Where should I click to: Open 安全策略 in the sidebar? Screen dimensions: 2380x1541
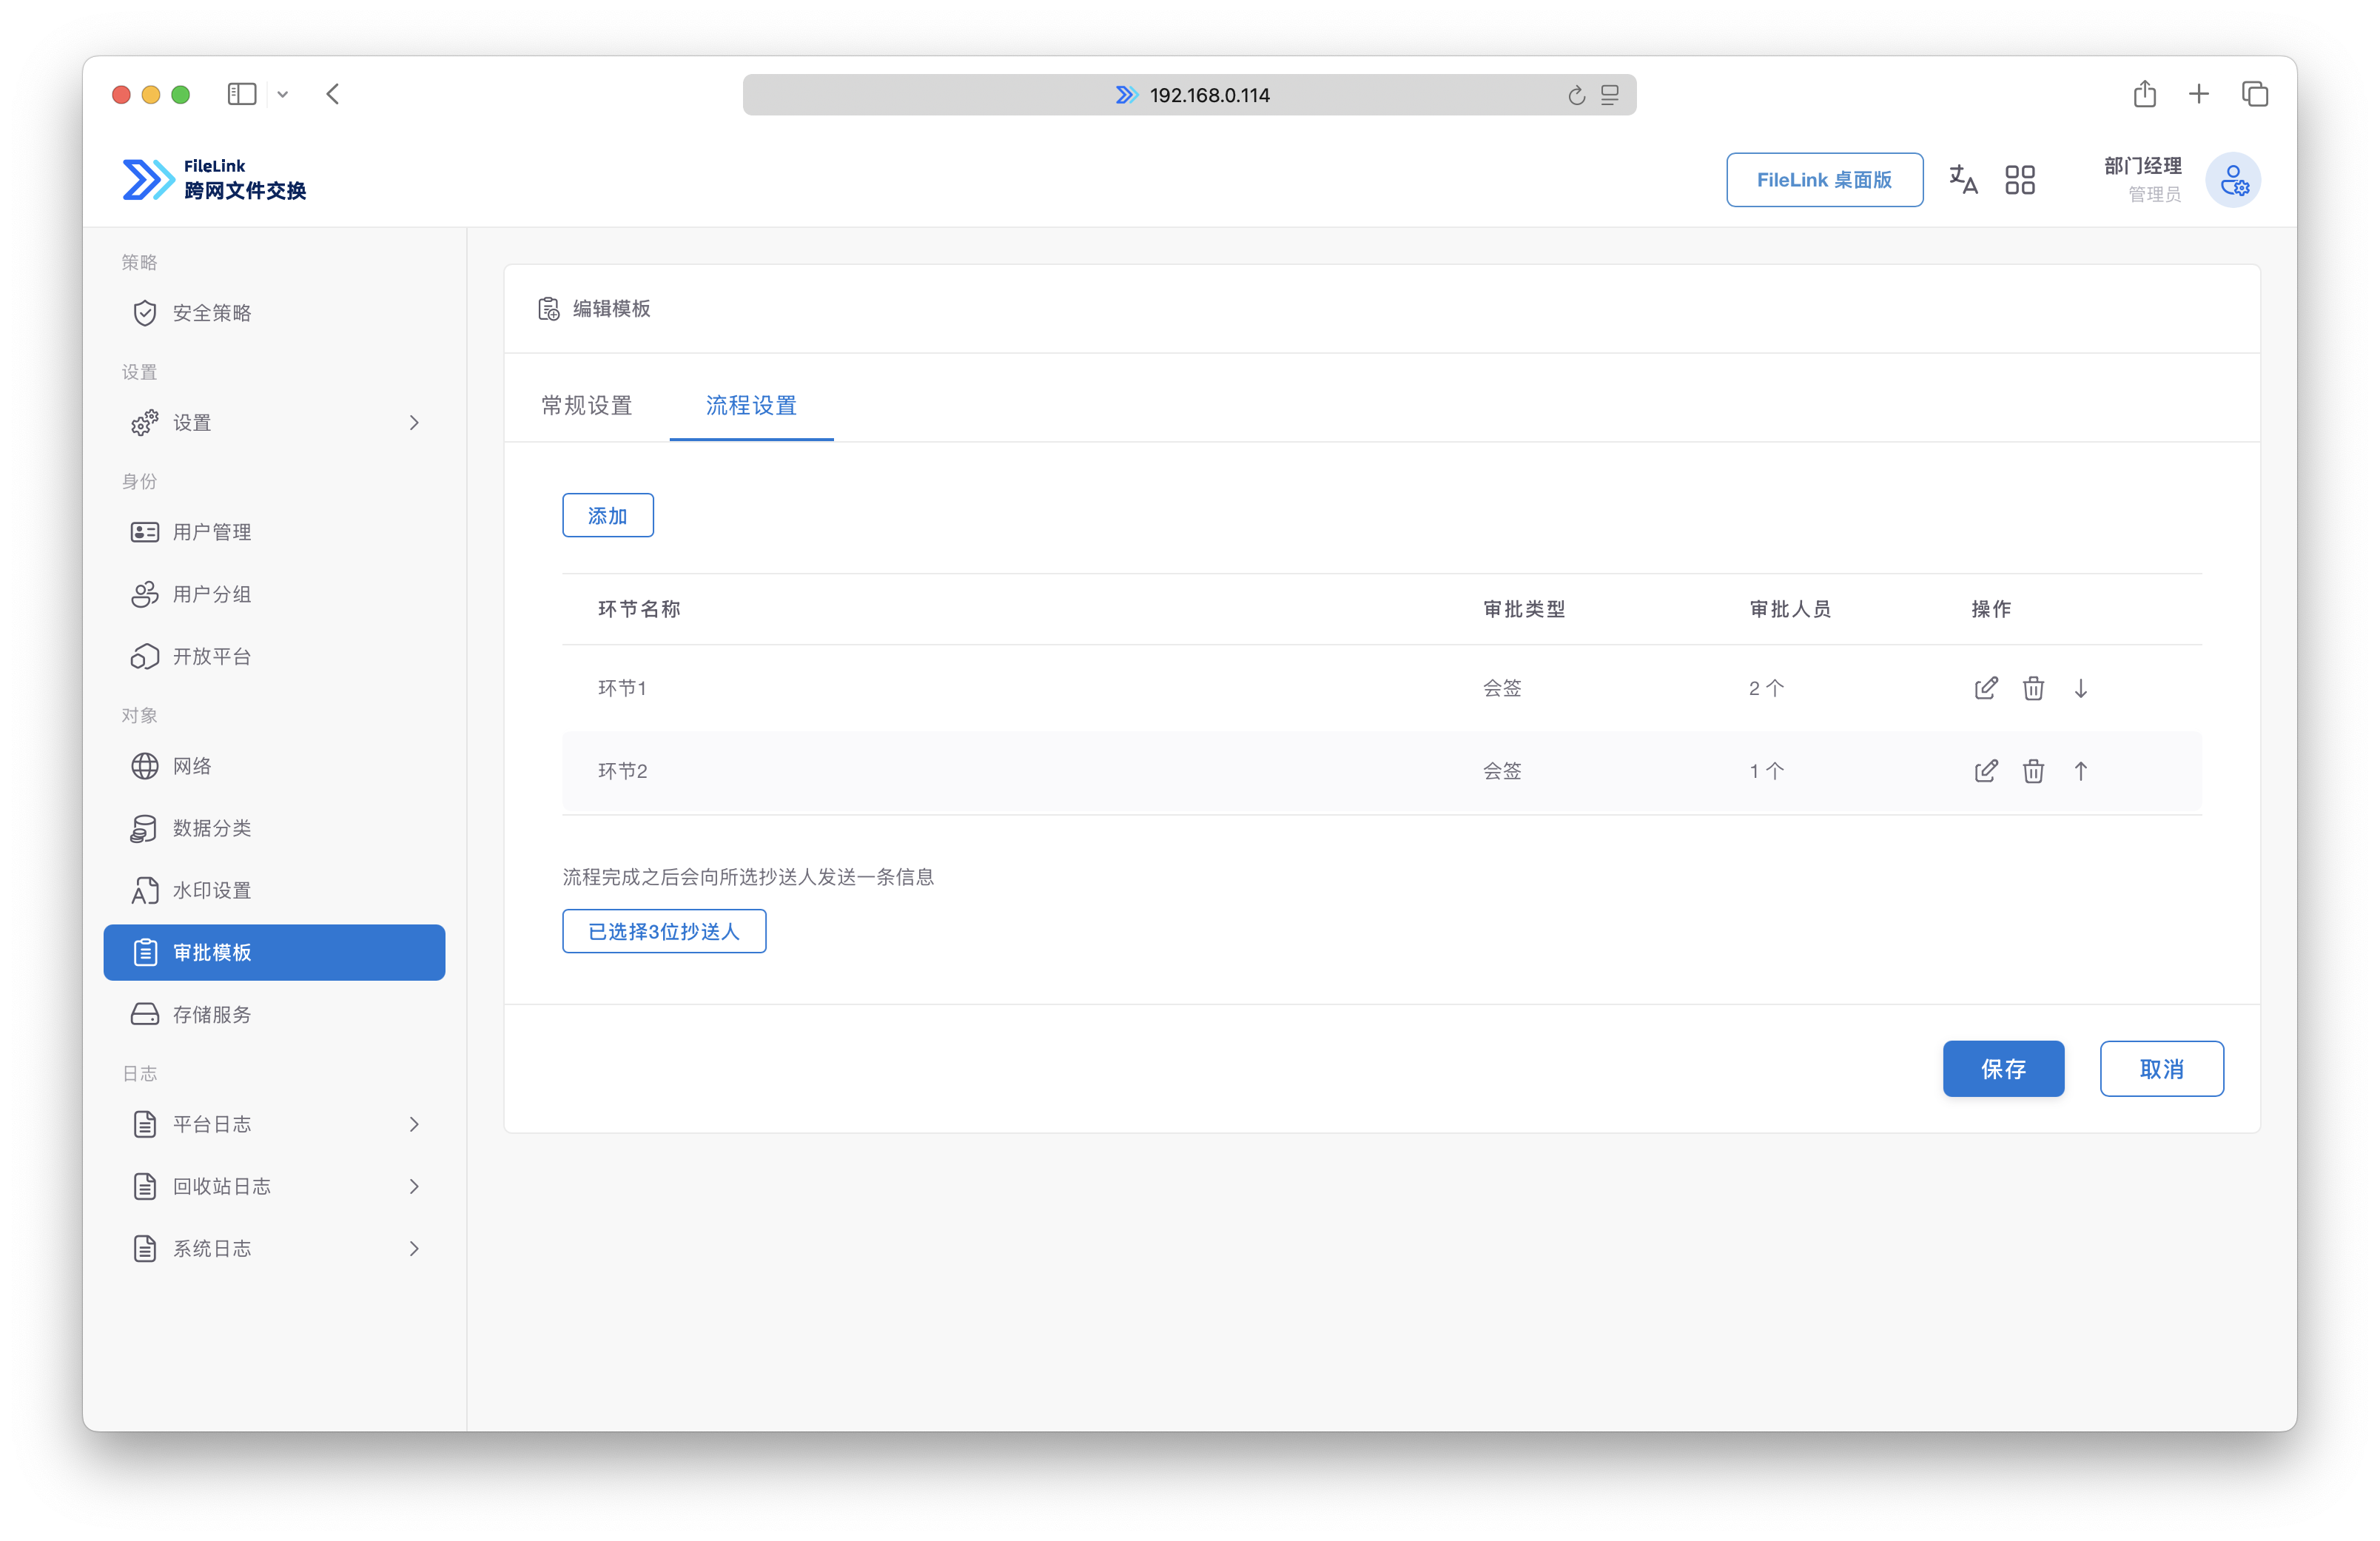point(274,313)
